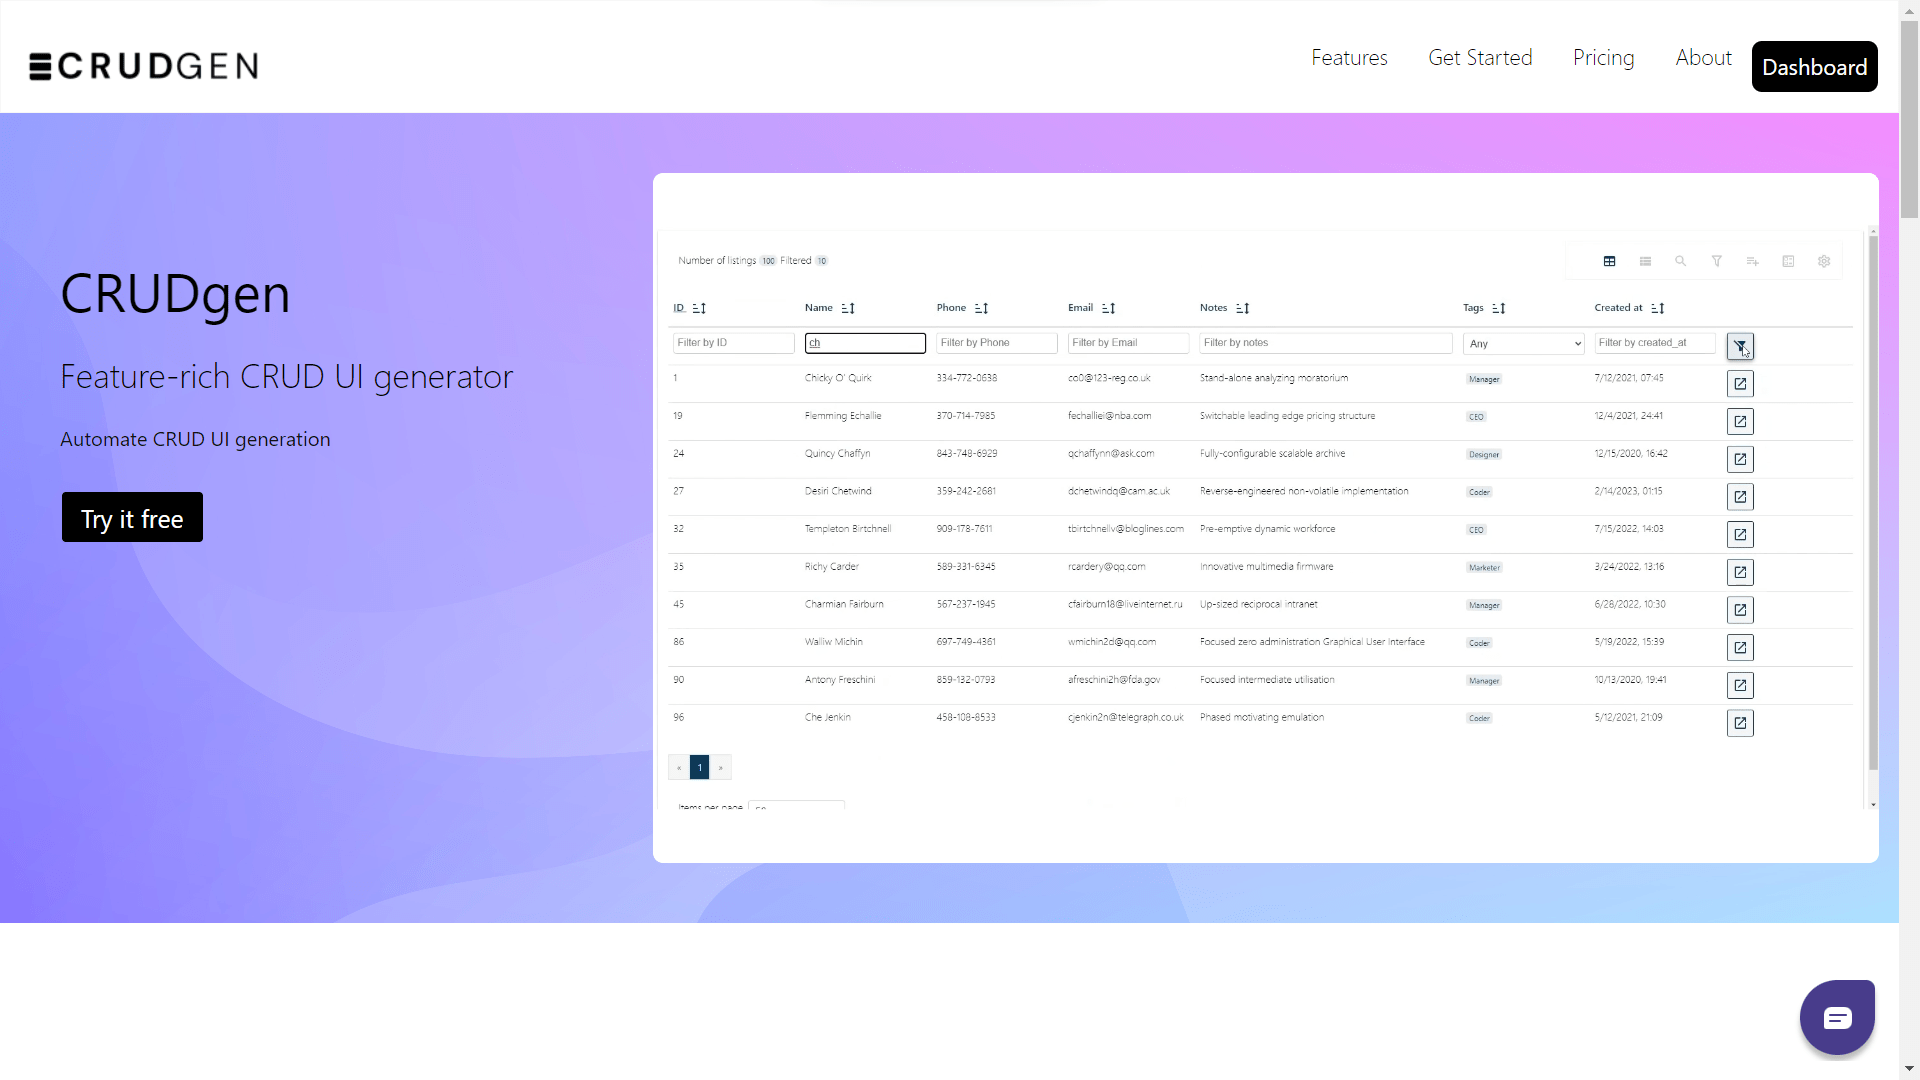Open the Chicky O' Quirk record icon
Screen dimensions: 1920x1080
click(1740, 384)
